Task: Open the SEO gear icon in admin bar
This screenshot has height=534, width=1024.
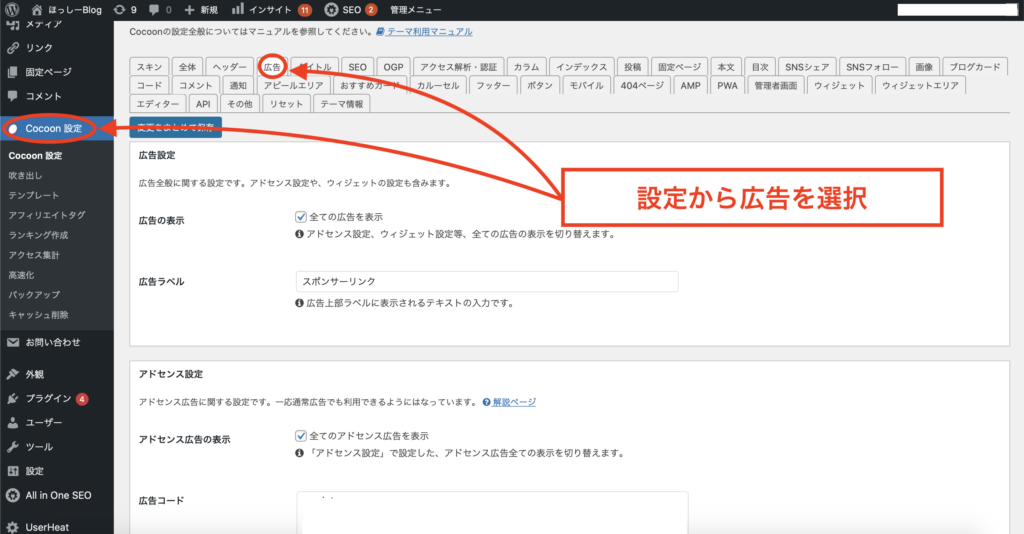Action: coord(331,10)
